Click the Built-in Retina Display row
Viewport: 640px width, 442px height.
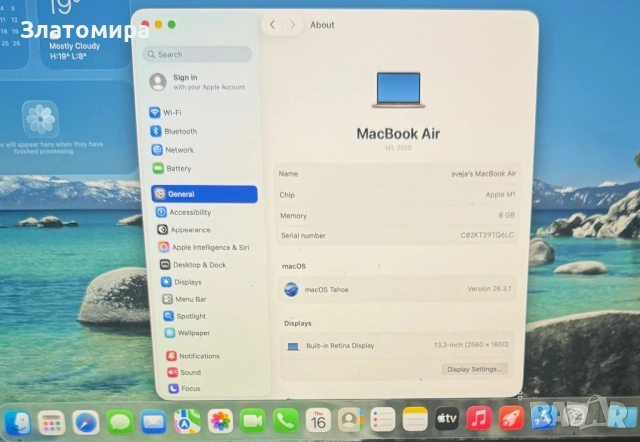397,345
